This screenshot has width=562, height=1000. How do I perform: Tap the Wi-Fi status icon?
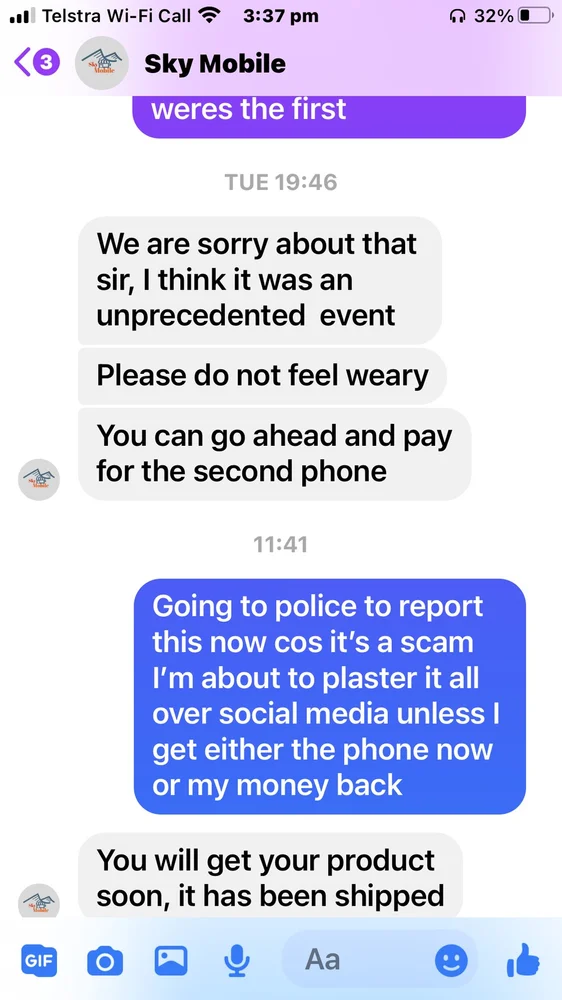(x=207, y=16)
